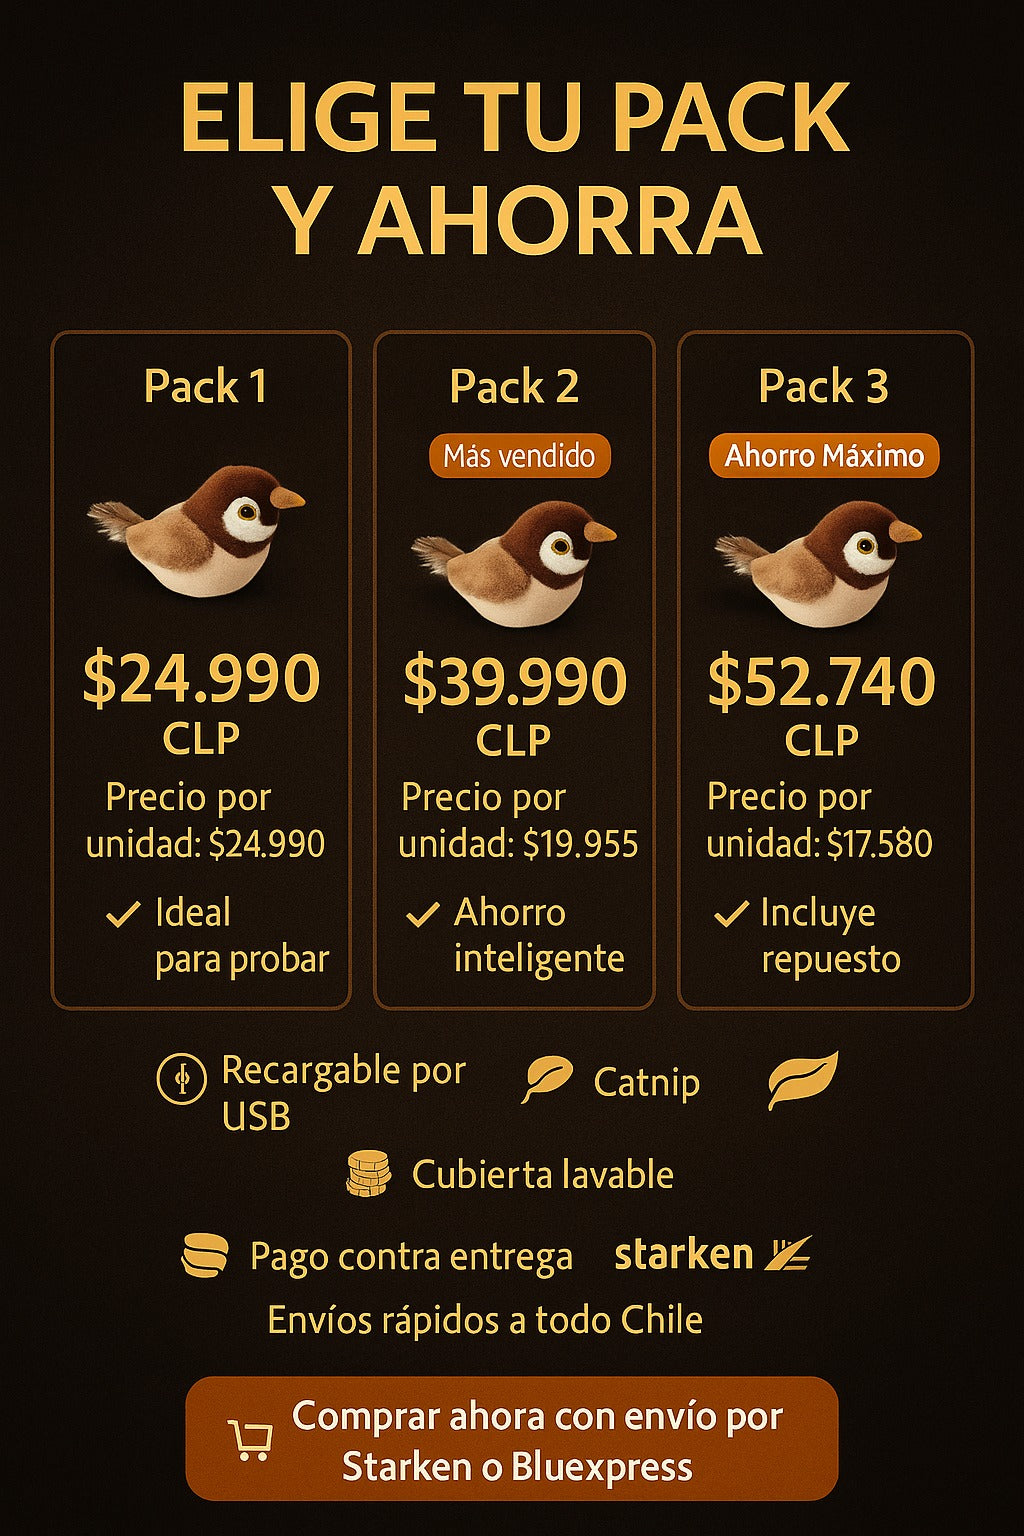Click the Más vendido badge
The width and height of the screenshot is (1024, 1536).
click(x=519, y=456)
